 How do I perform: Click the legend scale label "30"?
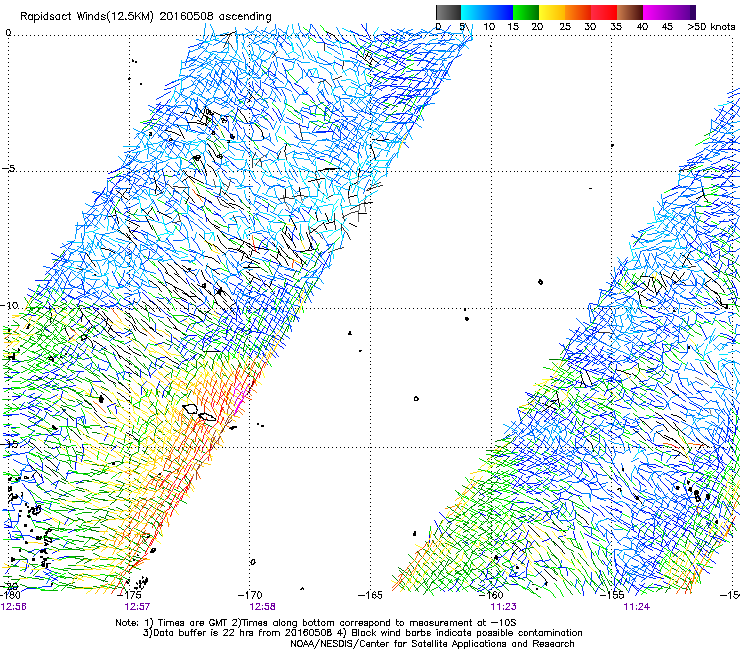point(590,27)
